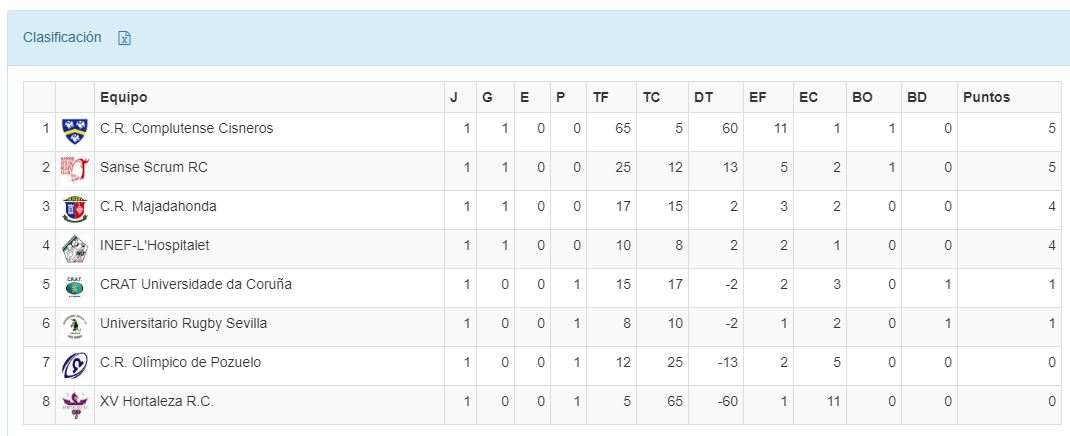Click the Equipo column header
1070x436 pixels.
(123, 97)
